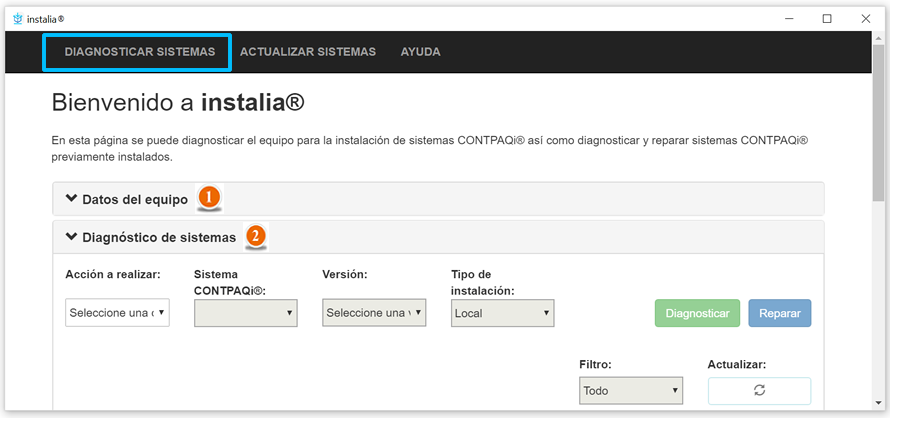
Task: Open the Acción a realizar dropdown
Action: [x=117, y=313]
